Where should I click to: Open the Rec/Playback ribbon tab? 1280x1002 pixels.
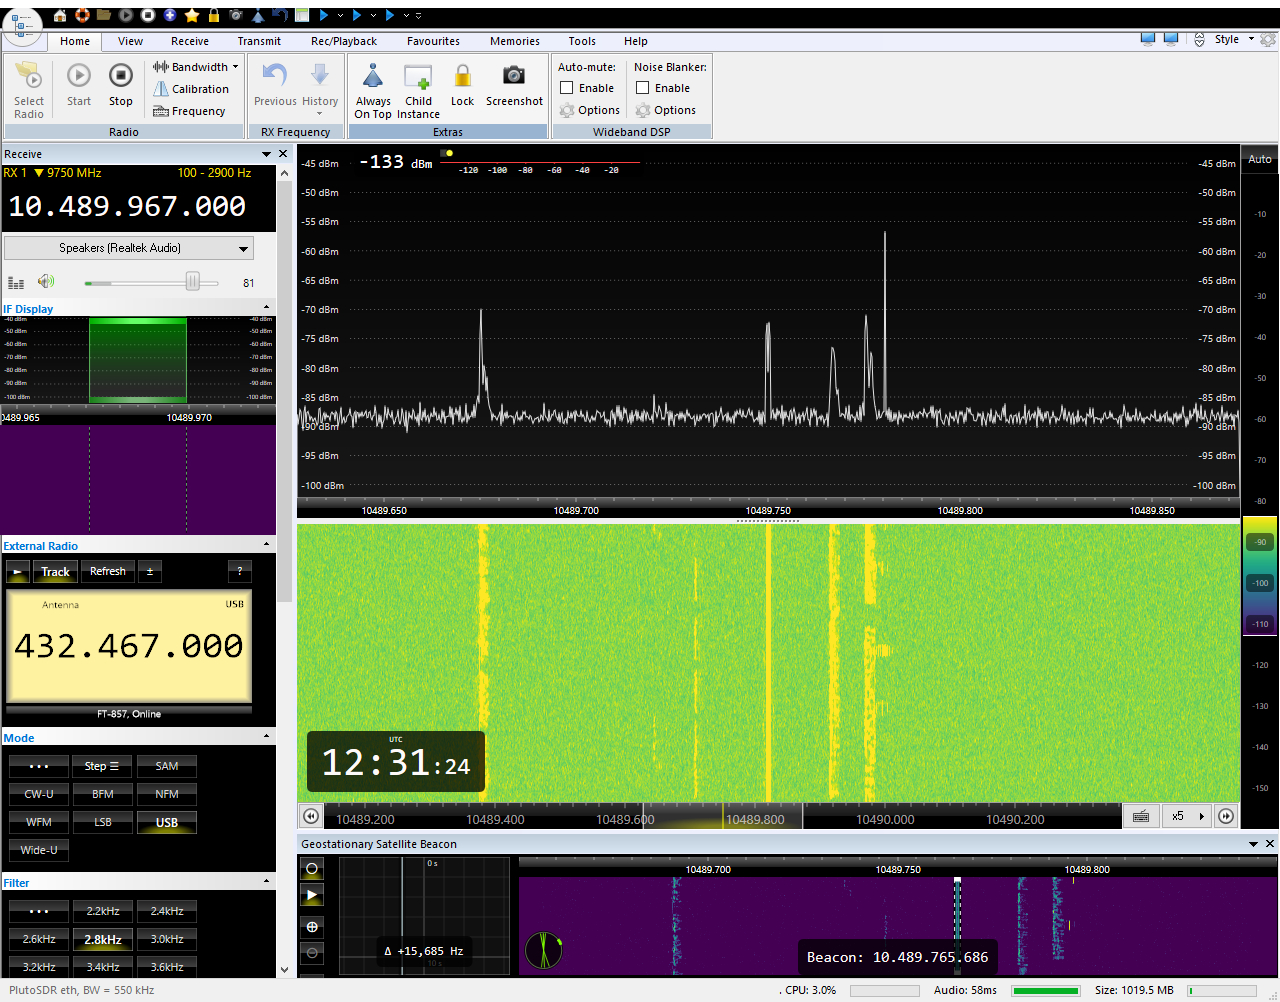point(343,41)
